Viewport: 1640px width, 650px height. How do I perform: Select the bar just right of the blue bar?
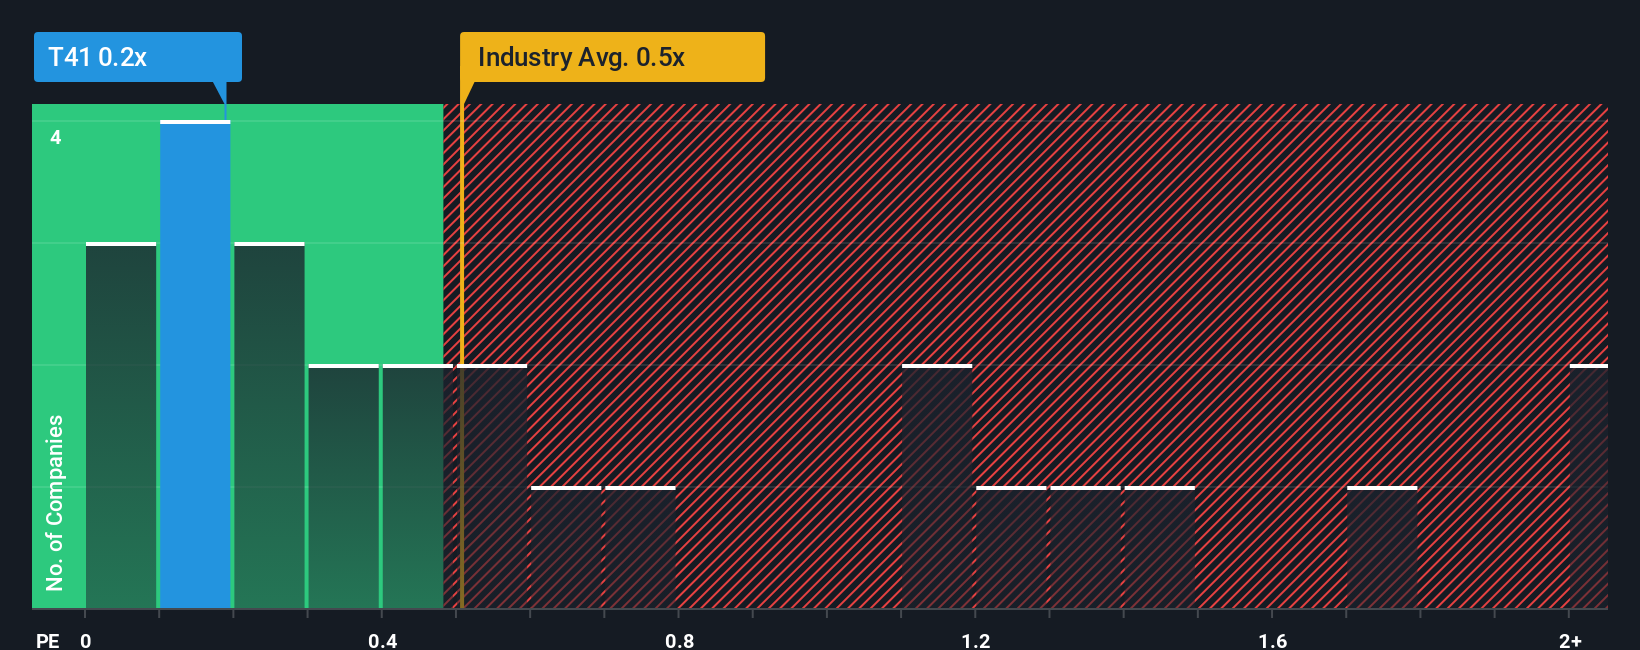point(269,426)
